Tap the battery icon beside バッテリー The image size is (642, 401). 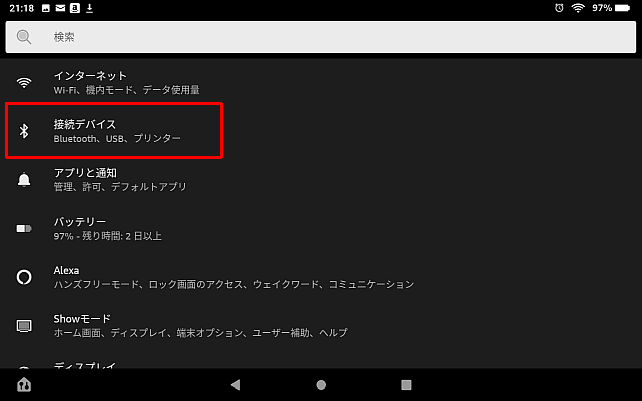click(24, 228)
